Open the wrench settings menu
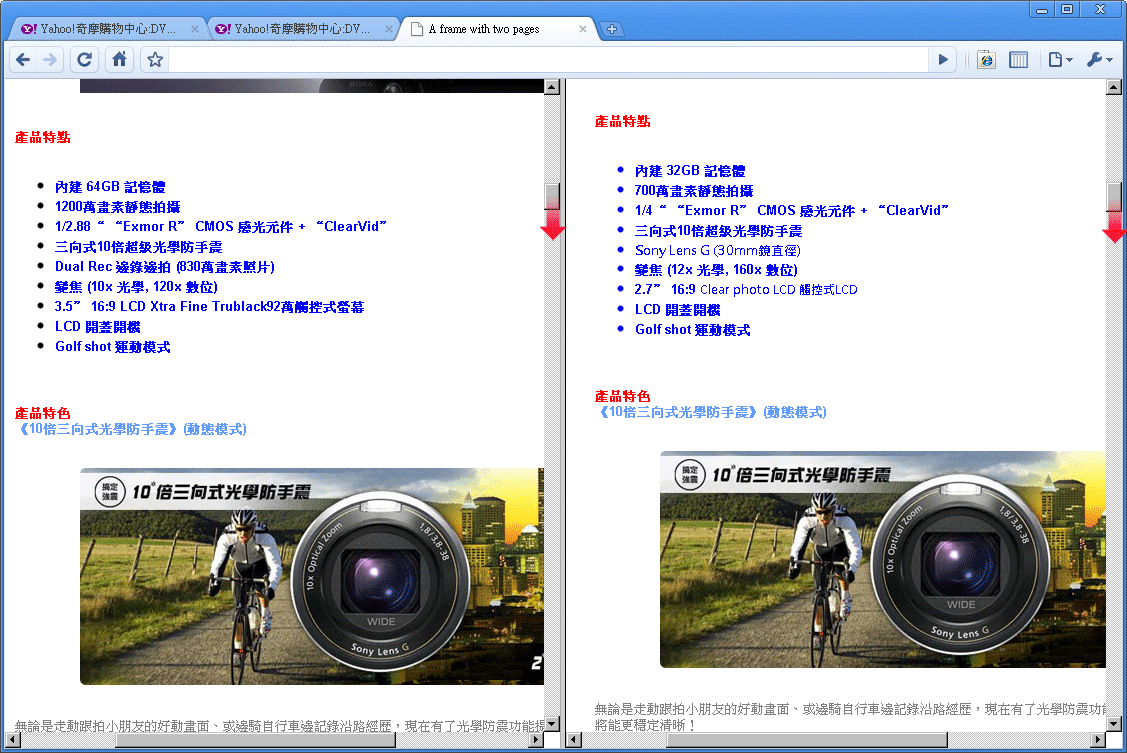Screen dimensions: 1127x753 click(1100, 60)
